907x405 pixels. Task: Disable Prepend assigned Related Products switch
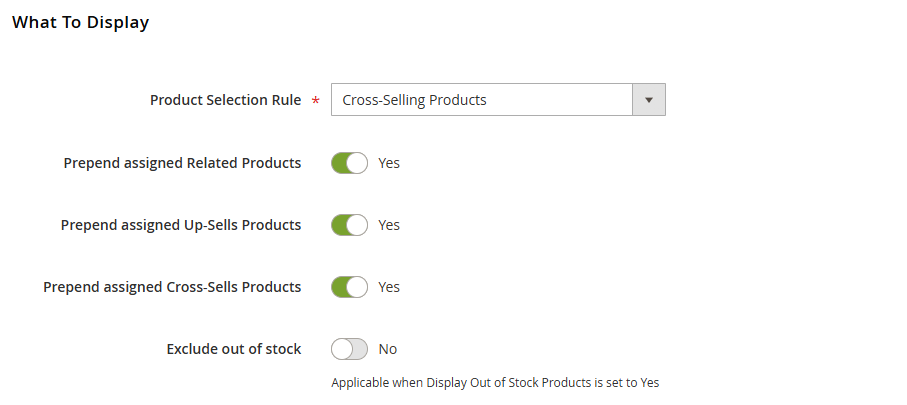click(x=349, y=163)
